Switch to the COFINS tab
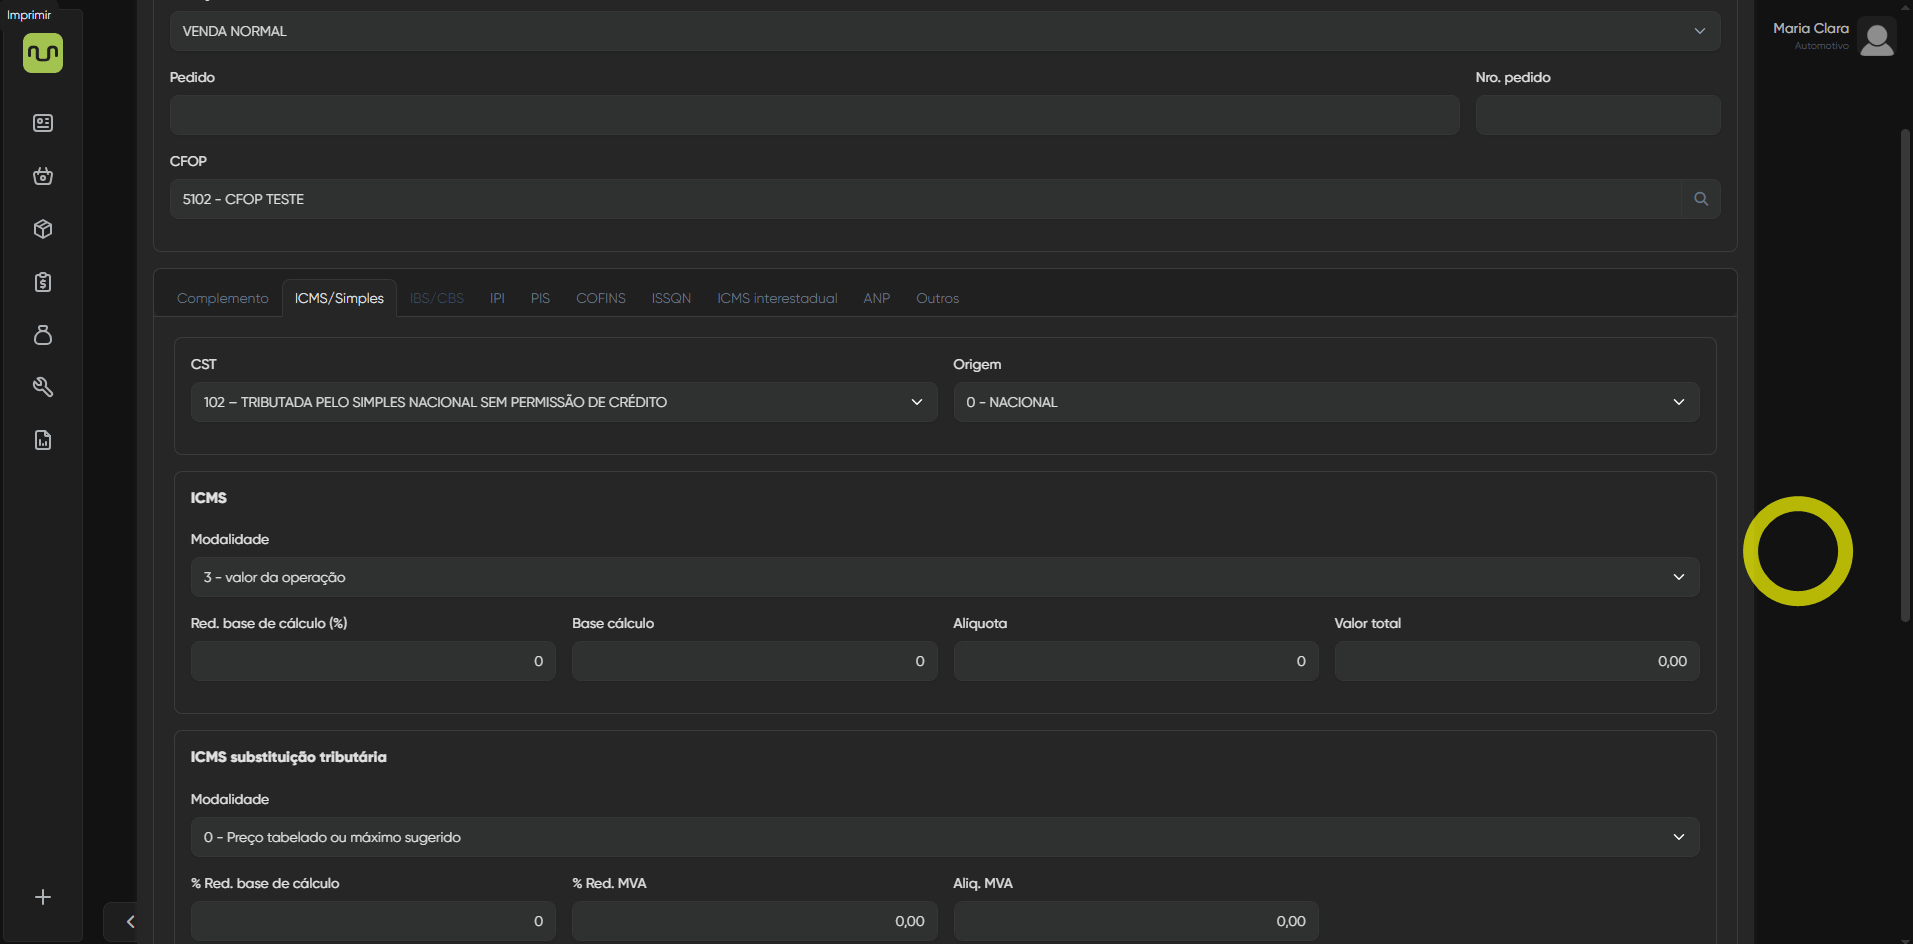The image size is (1913, 944). pos(600,298)
